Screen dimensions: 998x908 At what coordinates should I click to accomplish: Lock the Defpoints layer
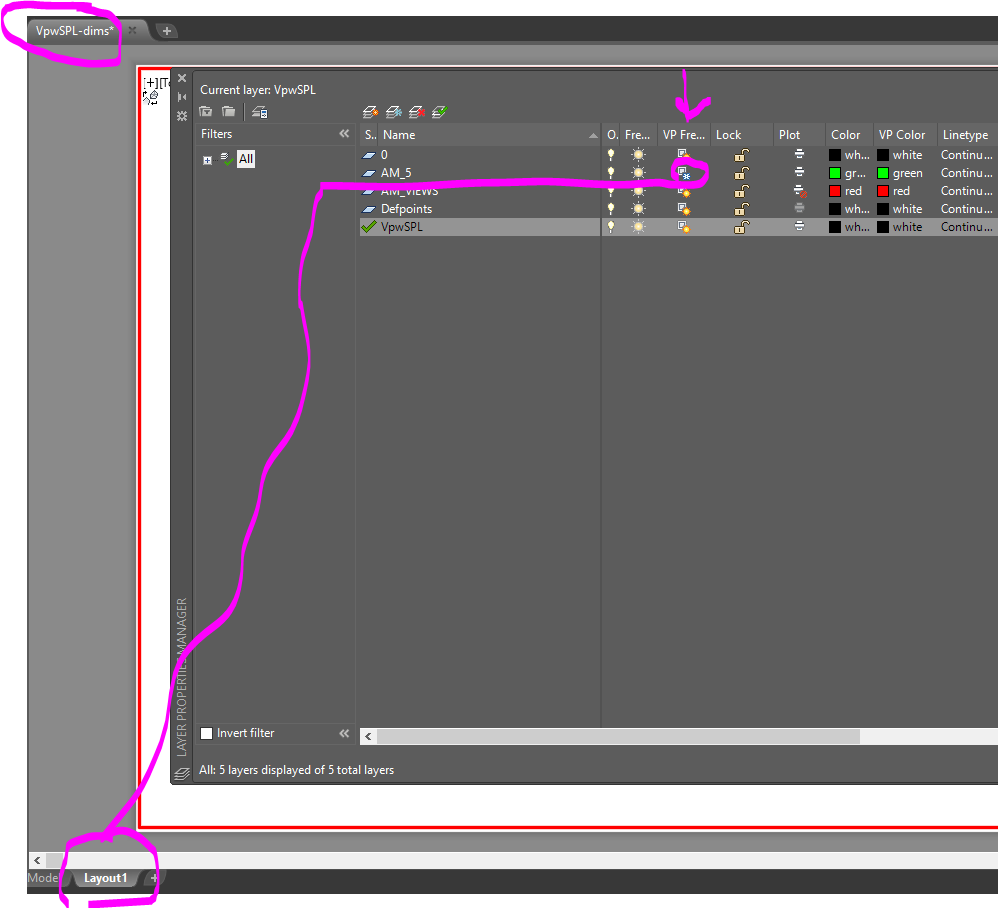click(x=740, y=208)
